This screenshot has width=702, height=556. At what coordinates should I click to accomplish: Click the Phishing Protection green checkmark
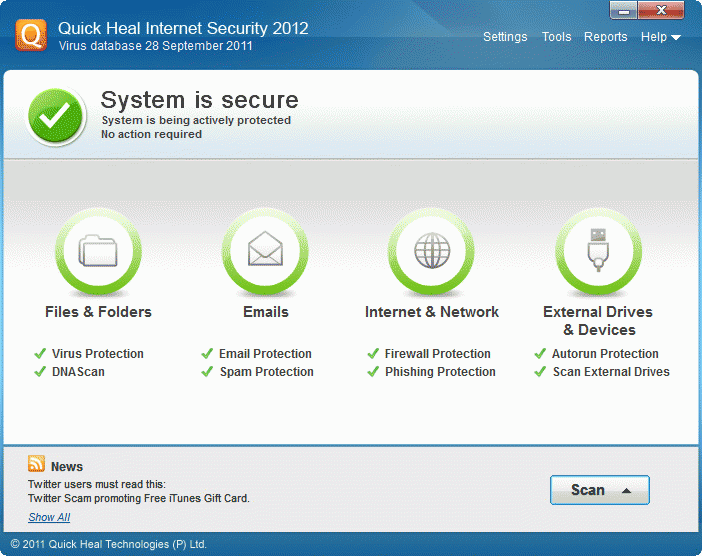pyautogui.click(x=373, y=372)
